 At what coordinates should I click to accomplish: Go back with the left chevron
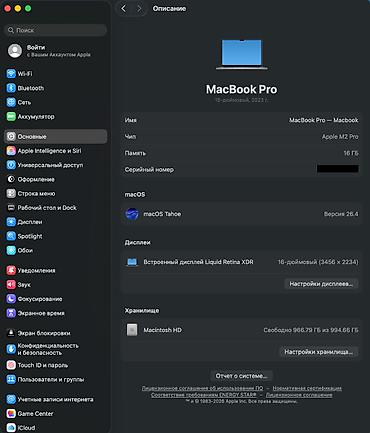pyautogui.click(x=124, y=9)
